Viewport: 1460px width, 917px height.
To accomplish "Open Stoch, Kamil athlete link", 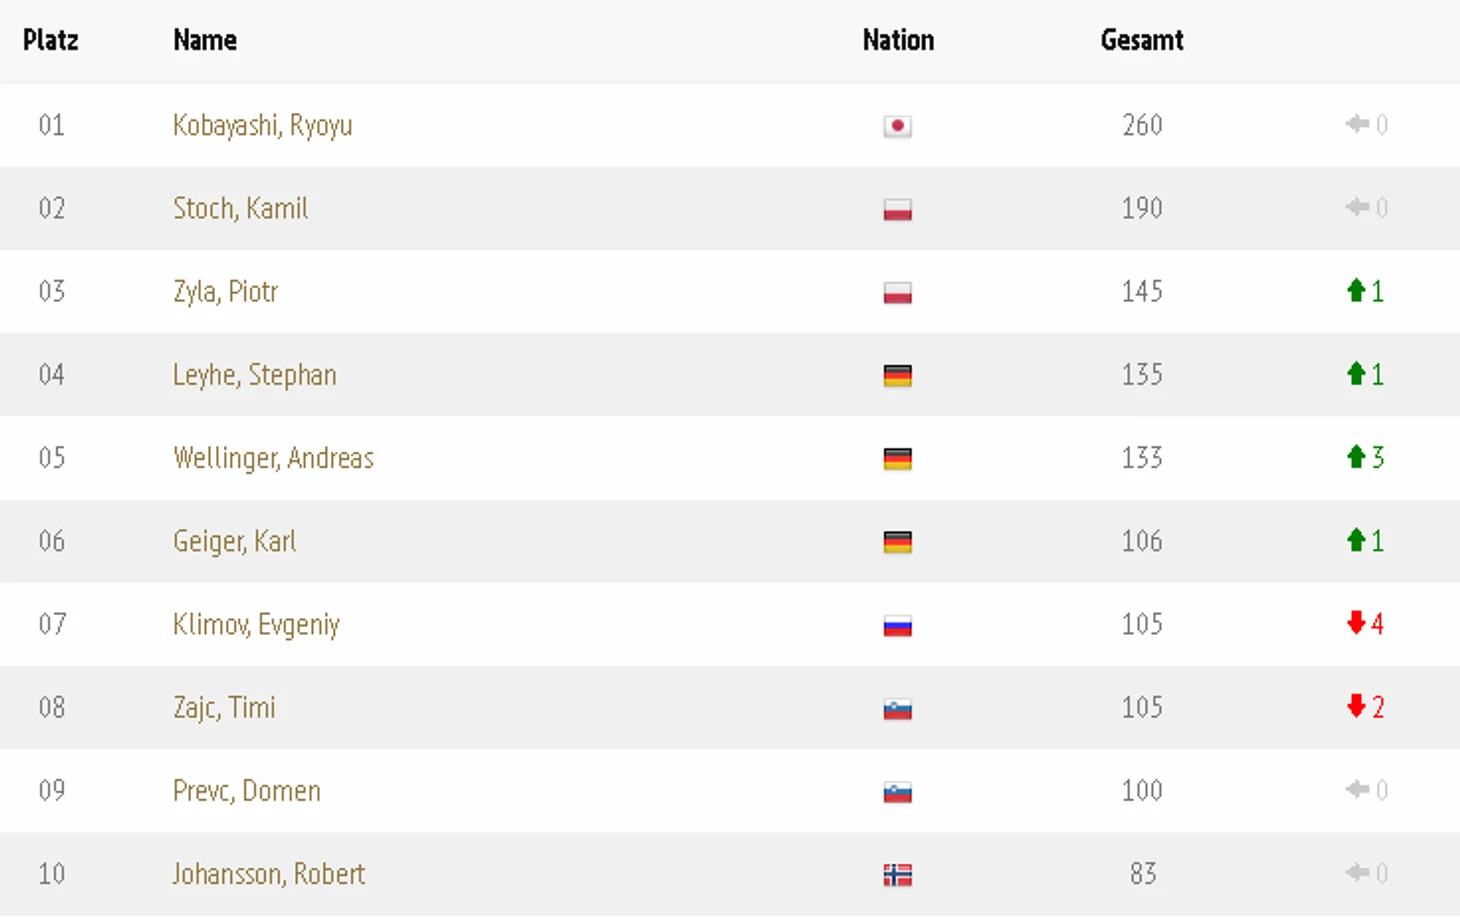I will pos(241,208).
